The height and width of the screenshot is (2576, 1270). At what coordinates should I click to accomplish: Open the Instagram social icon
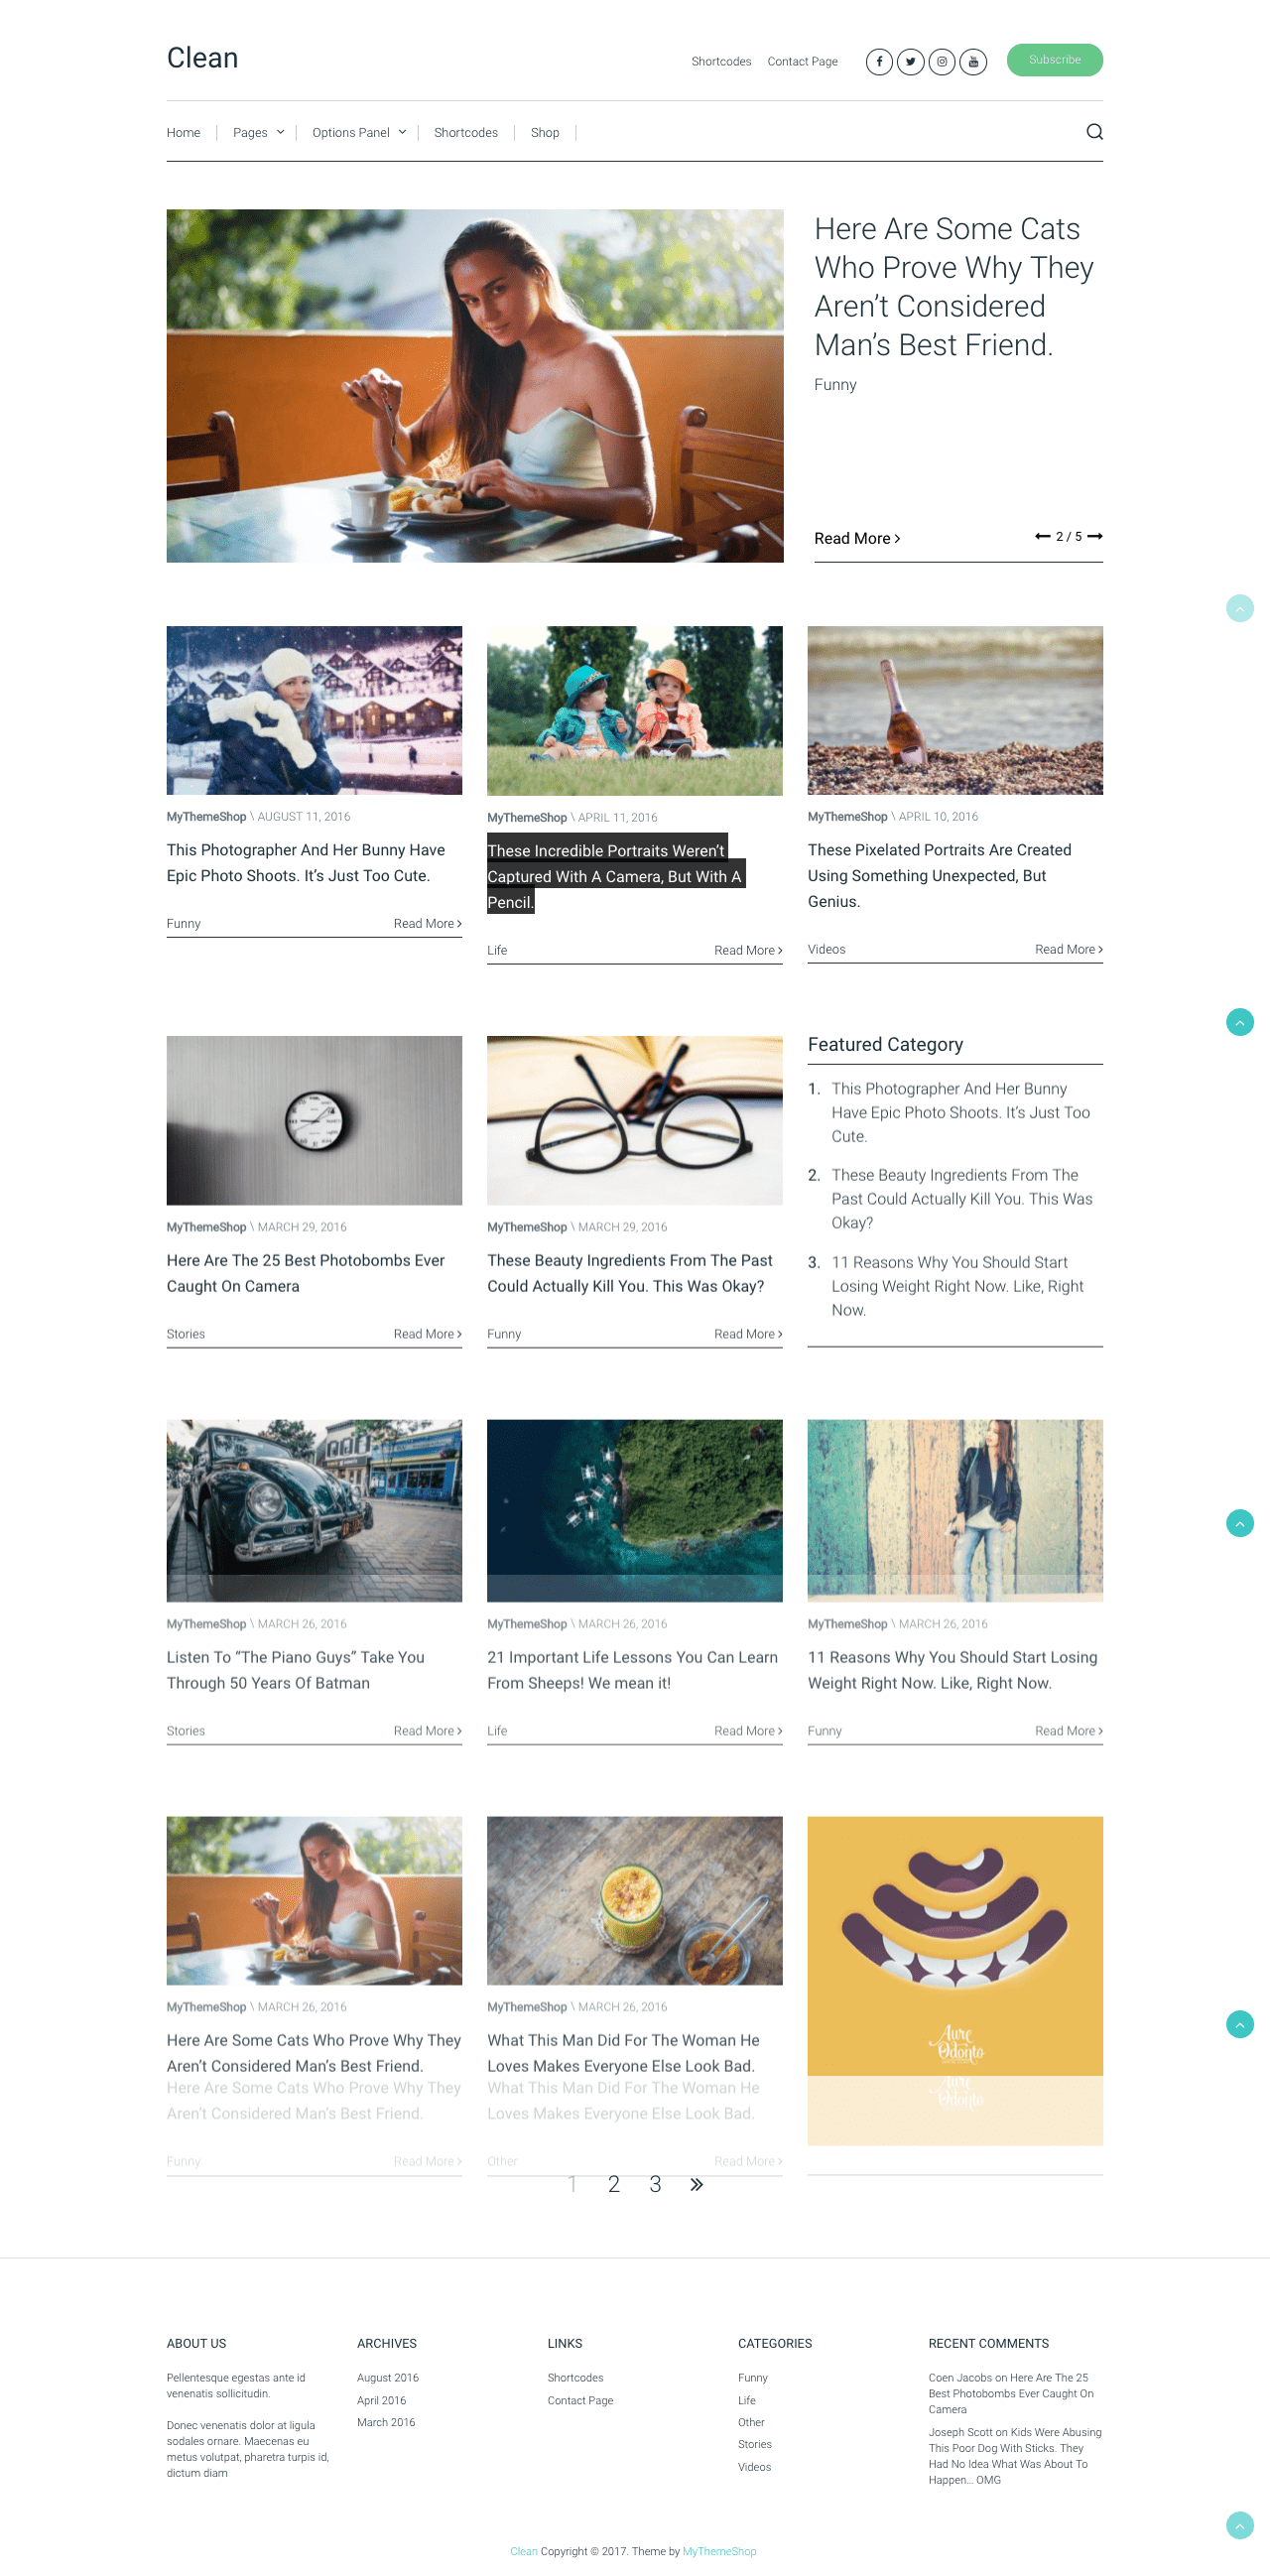pos(941,62)
